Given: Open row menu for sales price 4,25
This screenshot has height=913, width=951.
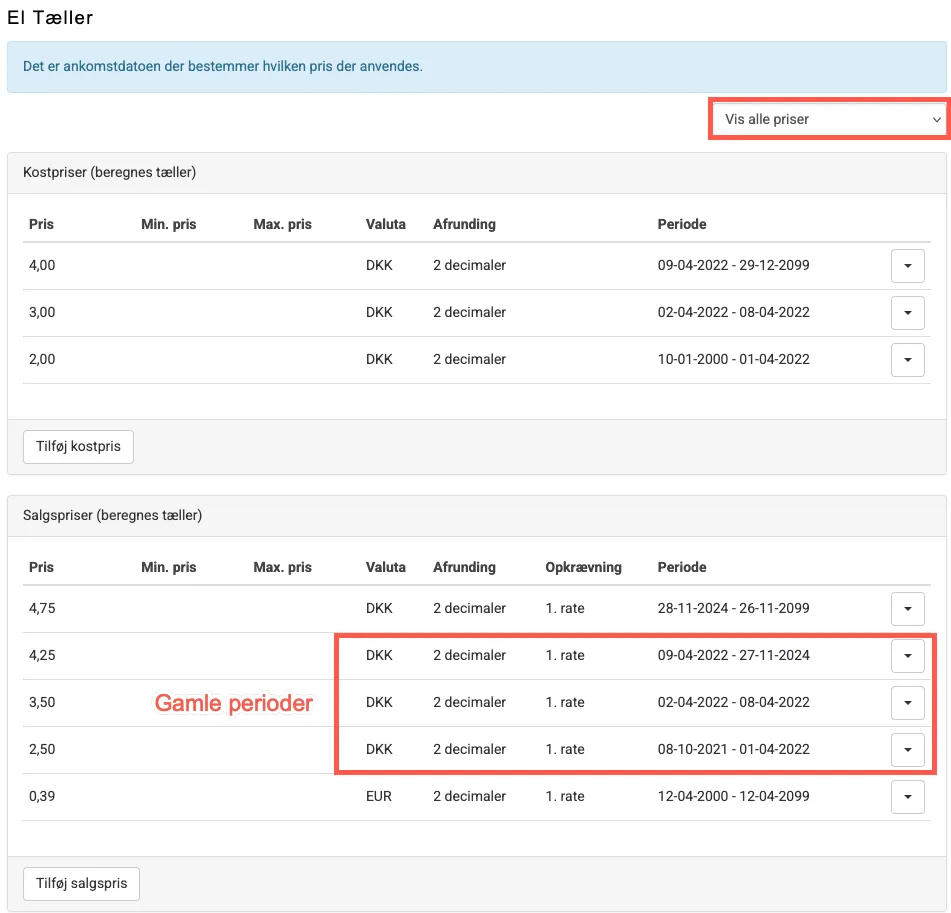Looking at the screenshot, I should coord(907,656).
